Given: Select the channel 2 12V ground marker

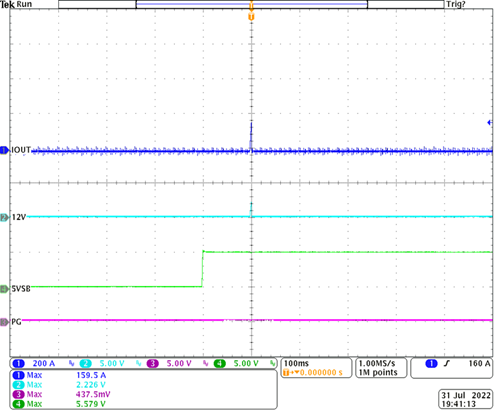Looking at the screenshot, I should coord(4,218).
